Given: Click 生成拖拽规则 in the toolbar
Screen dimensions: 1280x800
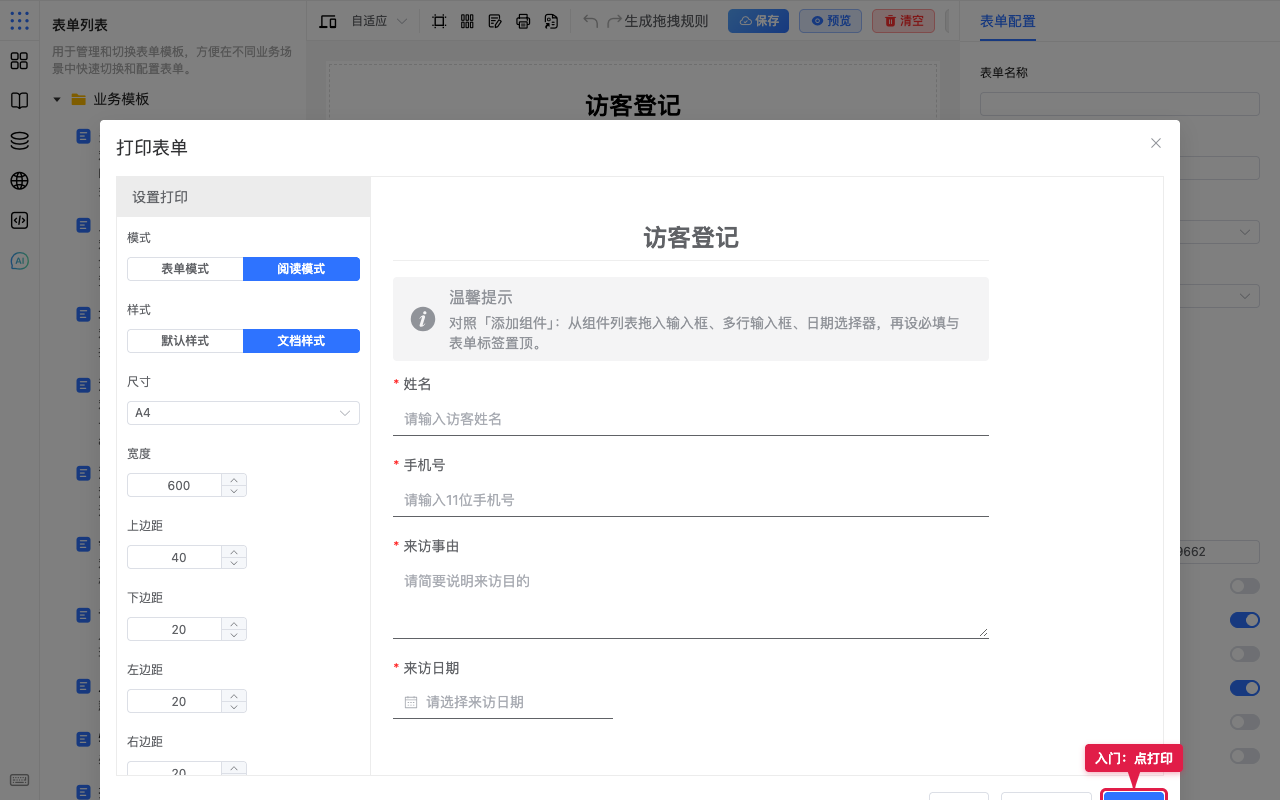Looking at the screenshot, I should [666, 21].
